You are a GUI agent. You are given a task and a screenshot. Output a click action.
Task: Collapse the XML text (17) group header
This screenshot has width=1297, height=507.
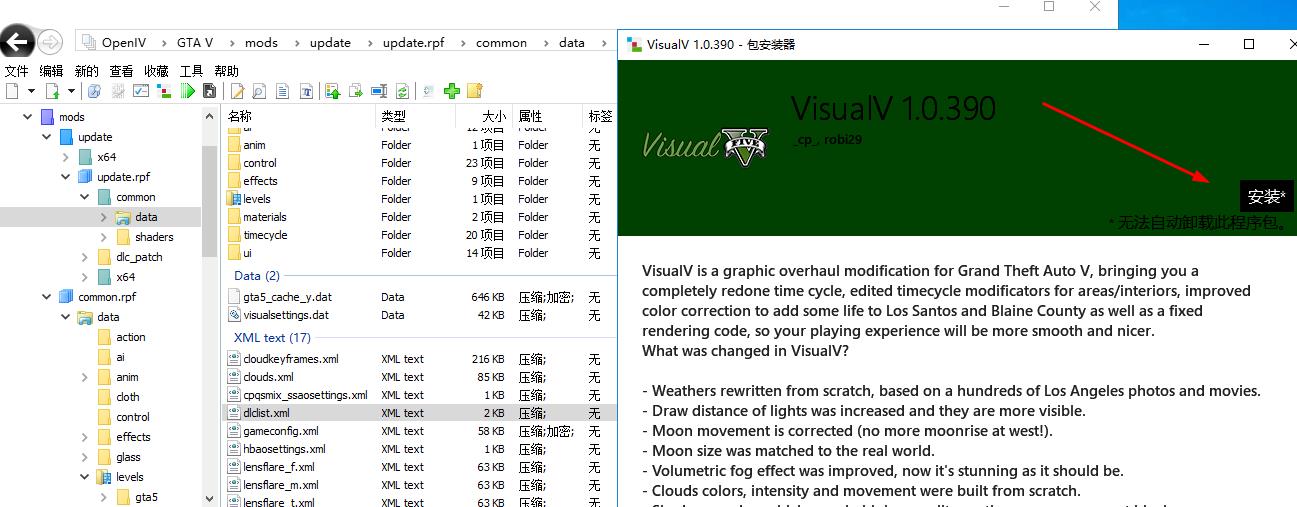tap(272, 338)
